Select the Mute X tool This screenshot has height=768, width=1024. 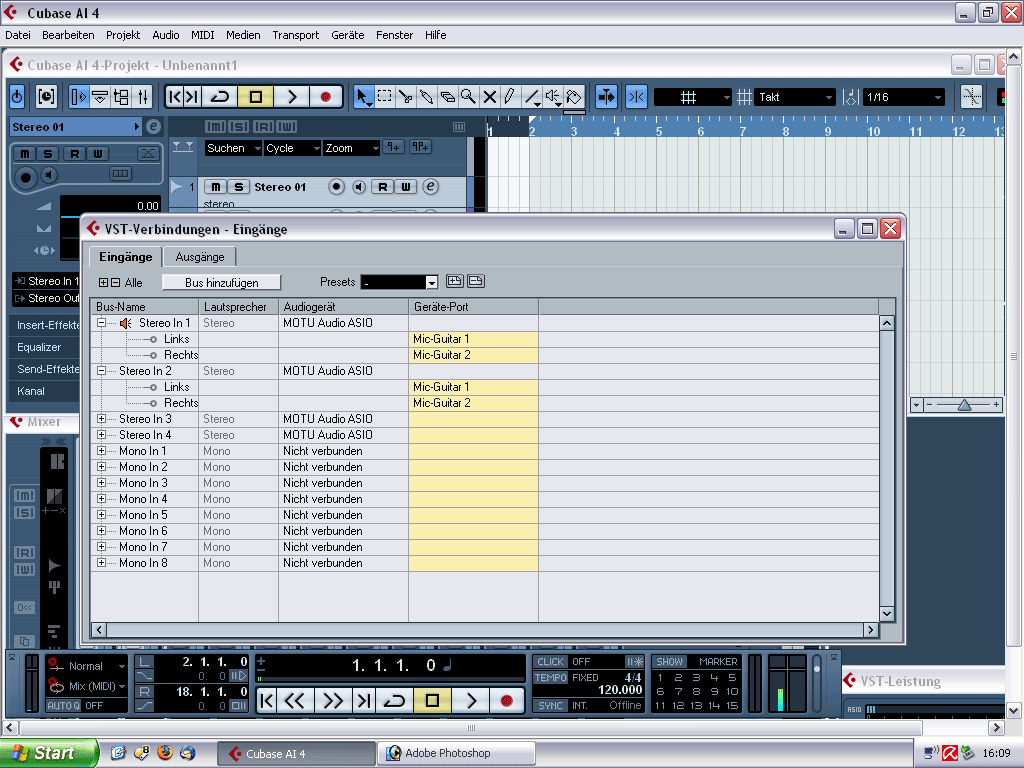489,97
